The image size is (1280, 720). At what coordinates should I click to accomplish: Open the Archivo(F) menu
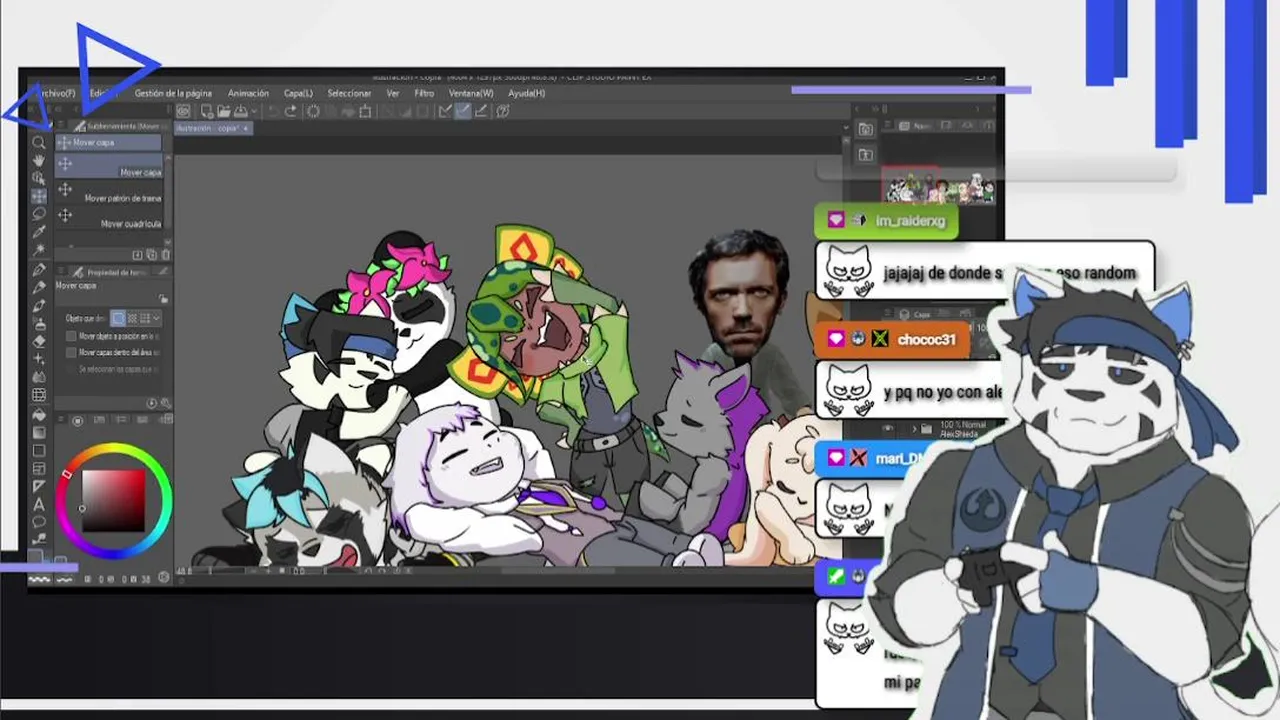pyautogui.click(x=56, y=93)
